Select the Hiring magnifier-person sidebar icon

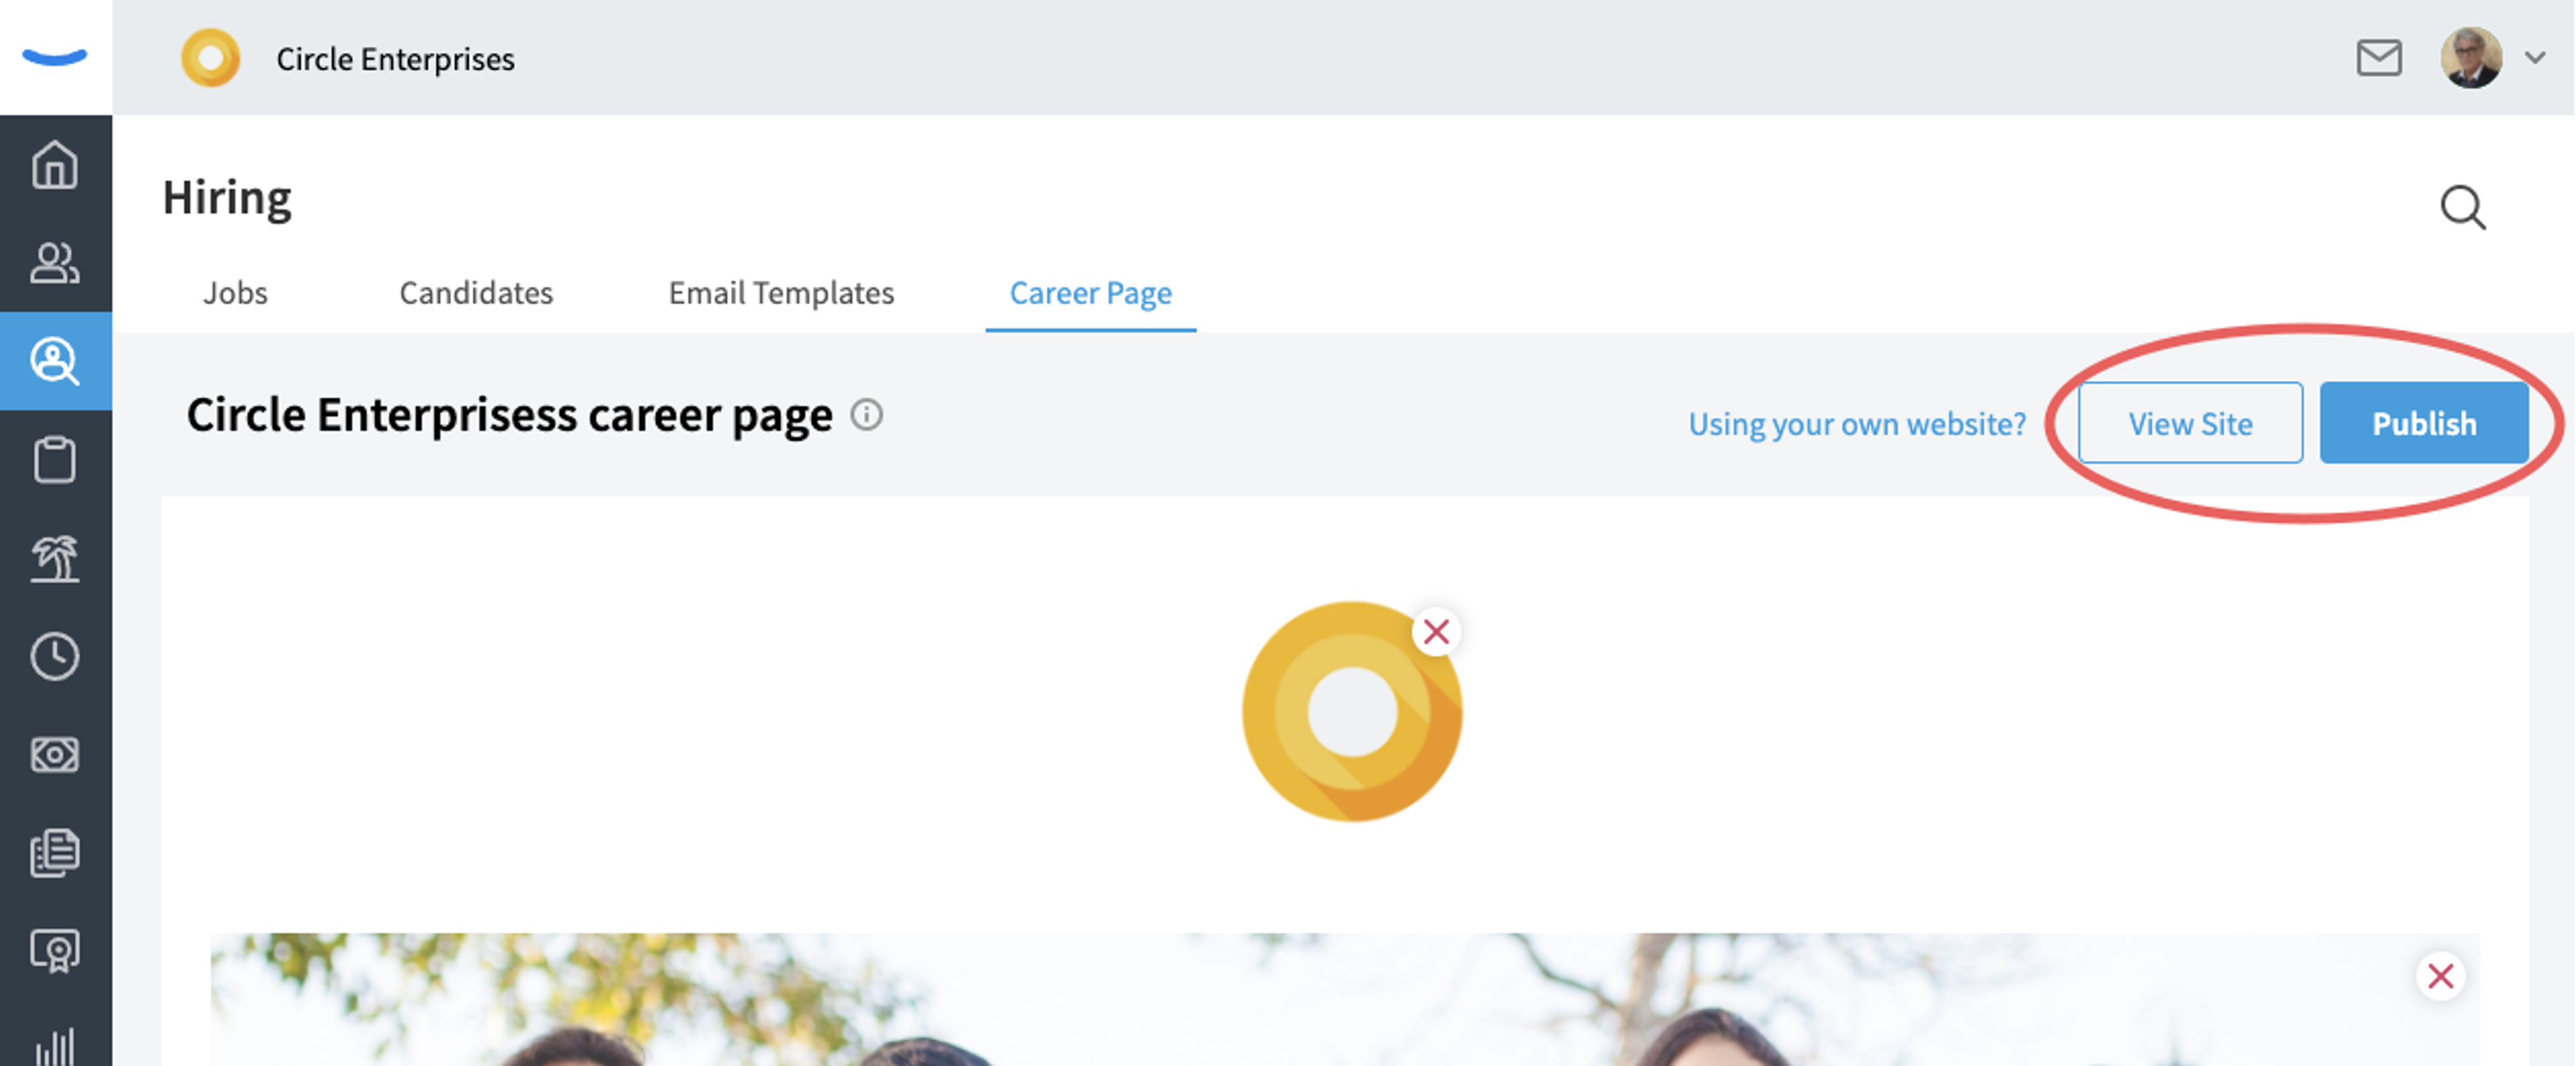[55, 361]
